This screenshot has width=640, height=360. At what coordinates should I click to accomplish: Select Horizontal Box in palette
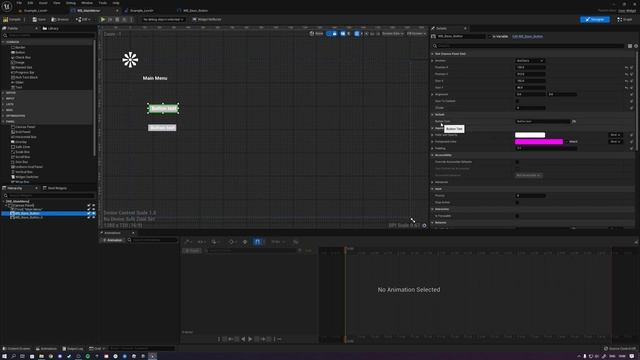(25, 137)
